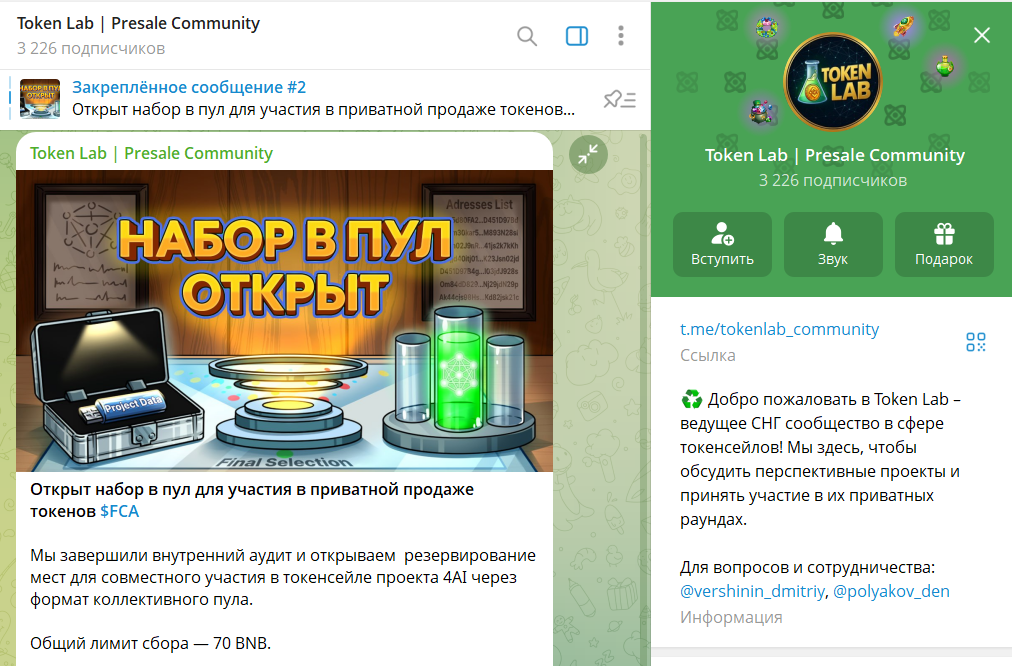Join the channel via Вступить button

click(x=722, y=245)
